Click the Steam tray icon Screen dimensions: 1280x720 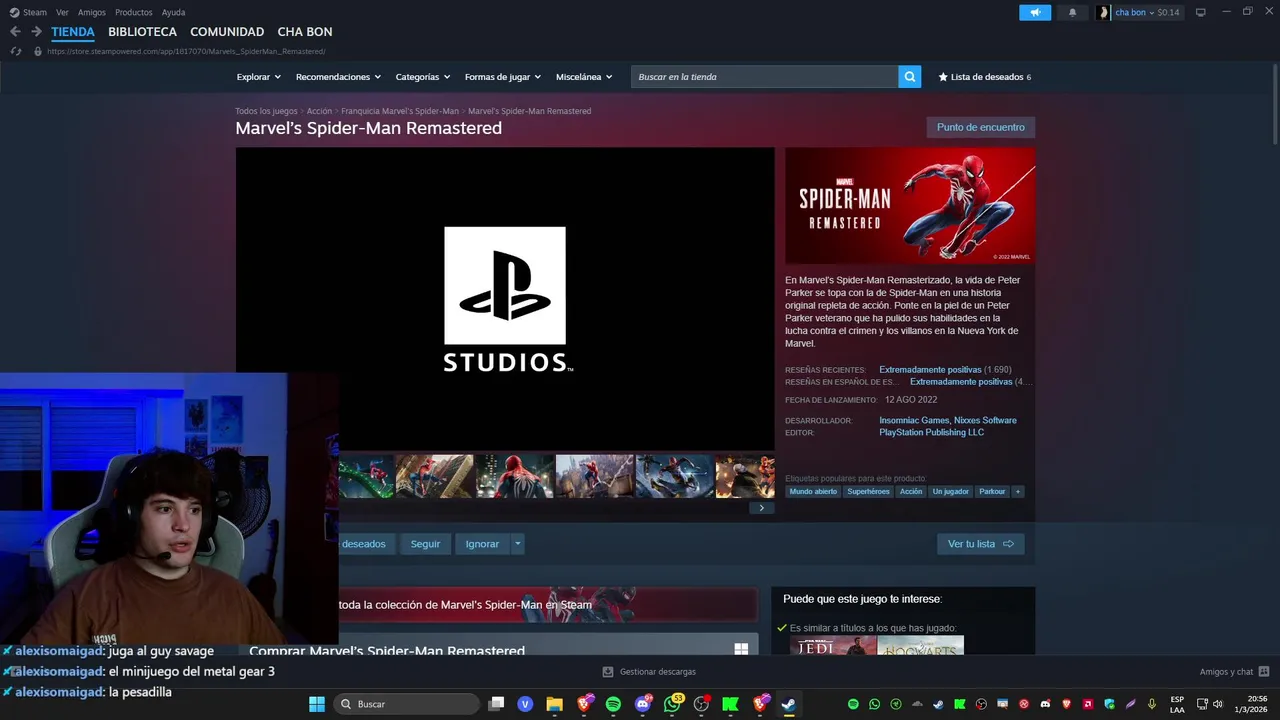click(x=938, y=704)
